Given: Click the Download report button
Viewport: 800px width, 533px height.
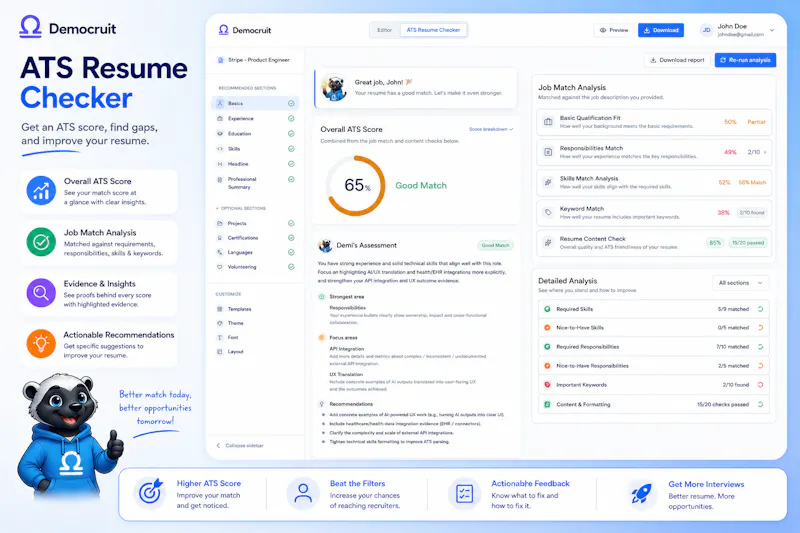Looking at the screenshot, I should pyautogui.click(x=677, y=60).
